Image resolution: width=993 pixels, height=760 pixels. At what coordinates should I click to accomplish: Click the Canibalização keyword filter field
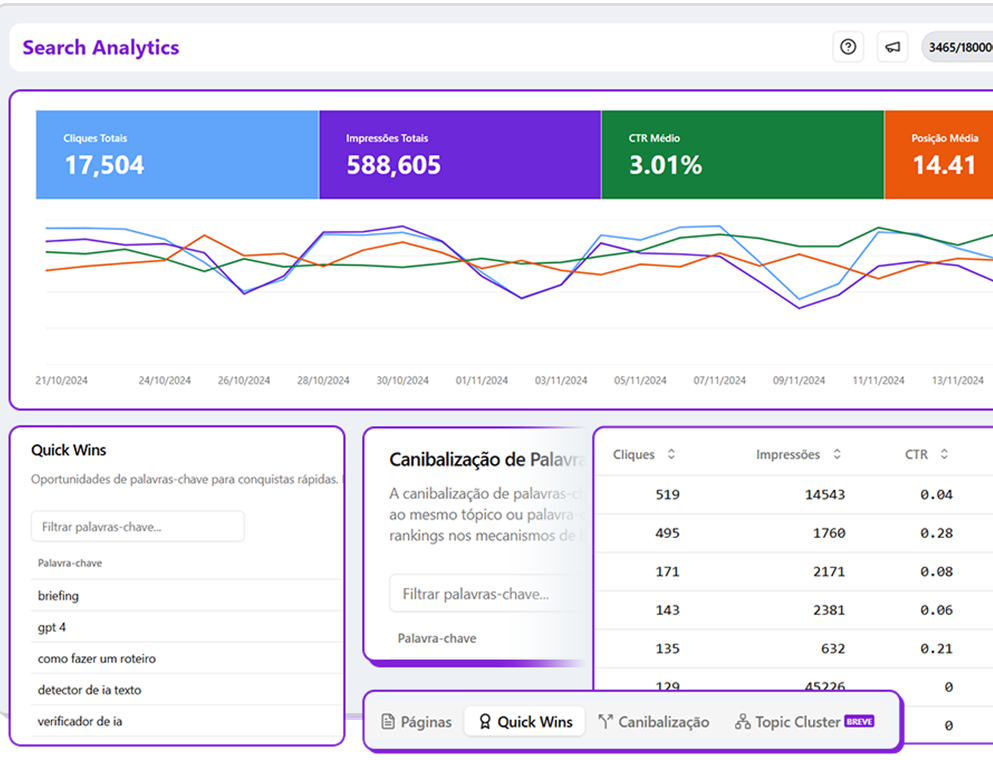(x=485, y=593)
